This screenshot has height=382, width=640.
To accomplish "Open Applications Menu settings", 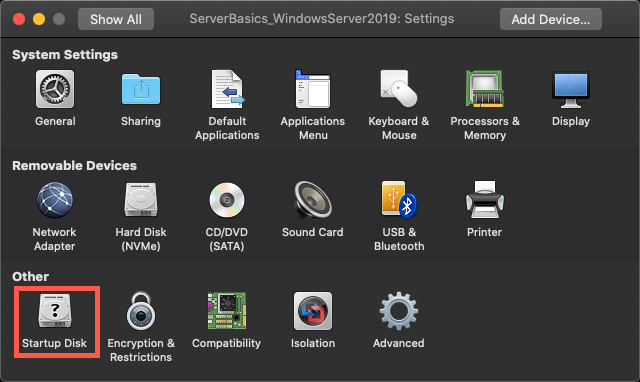I will 313,89.
